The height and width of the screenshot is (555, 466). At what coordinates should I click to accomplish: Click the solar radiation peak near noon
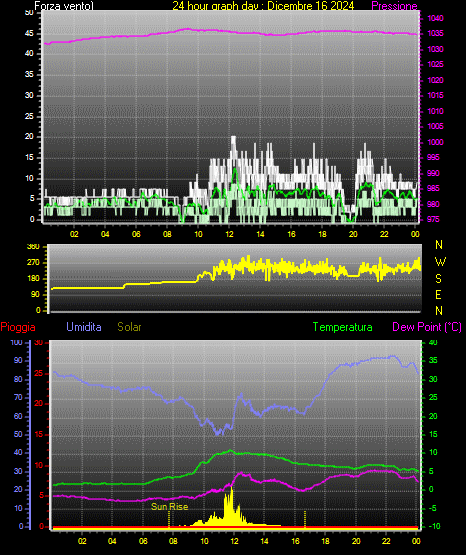231,489
